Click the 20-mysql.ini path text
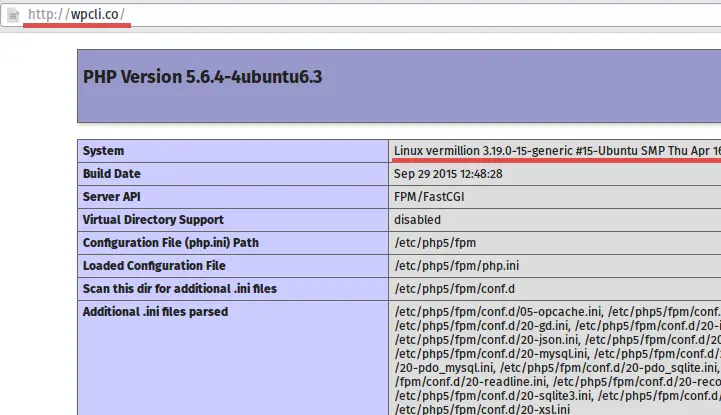The image size is (721, 415). point(491,354)
